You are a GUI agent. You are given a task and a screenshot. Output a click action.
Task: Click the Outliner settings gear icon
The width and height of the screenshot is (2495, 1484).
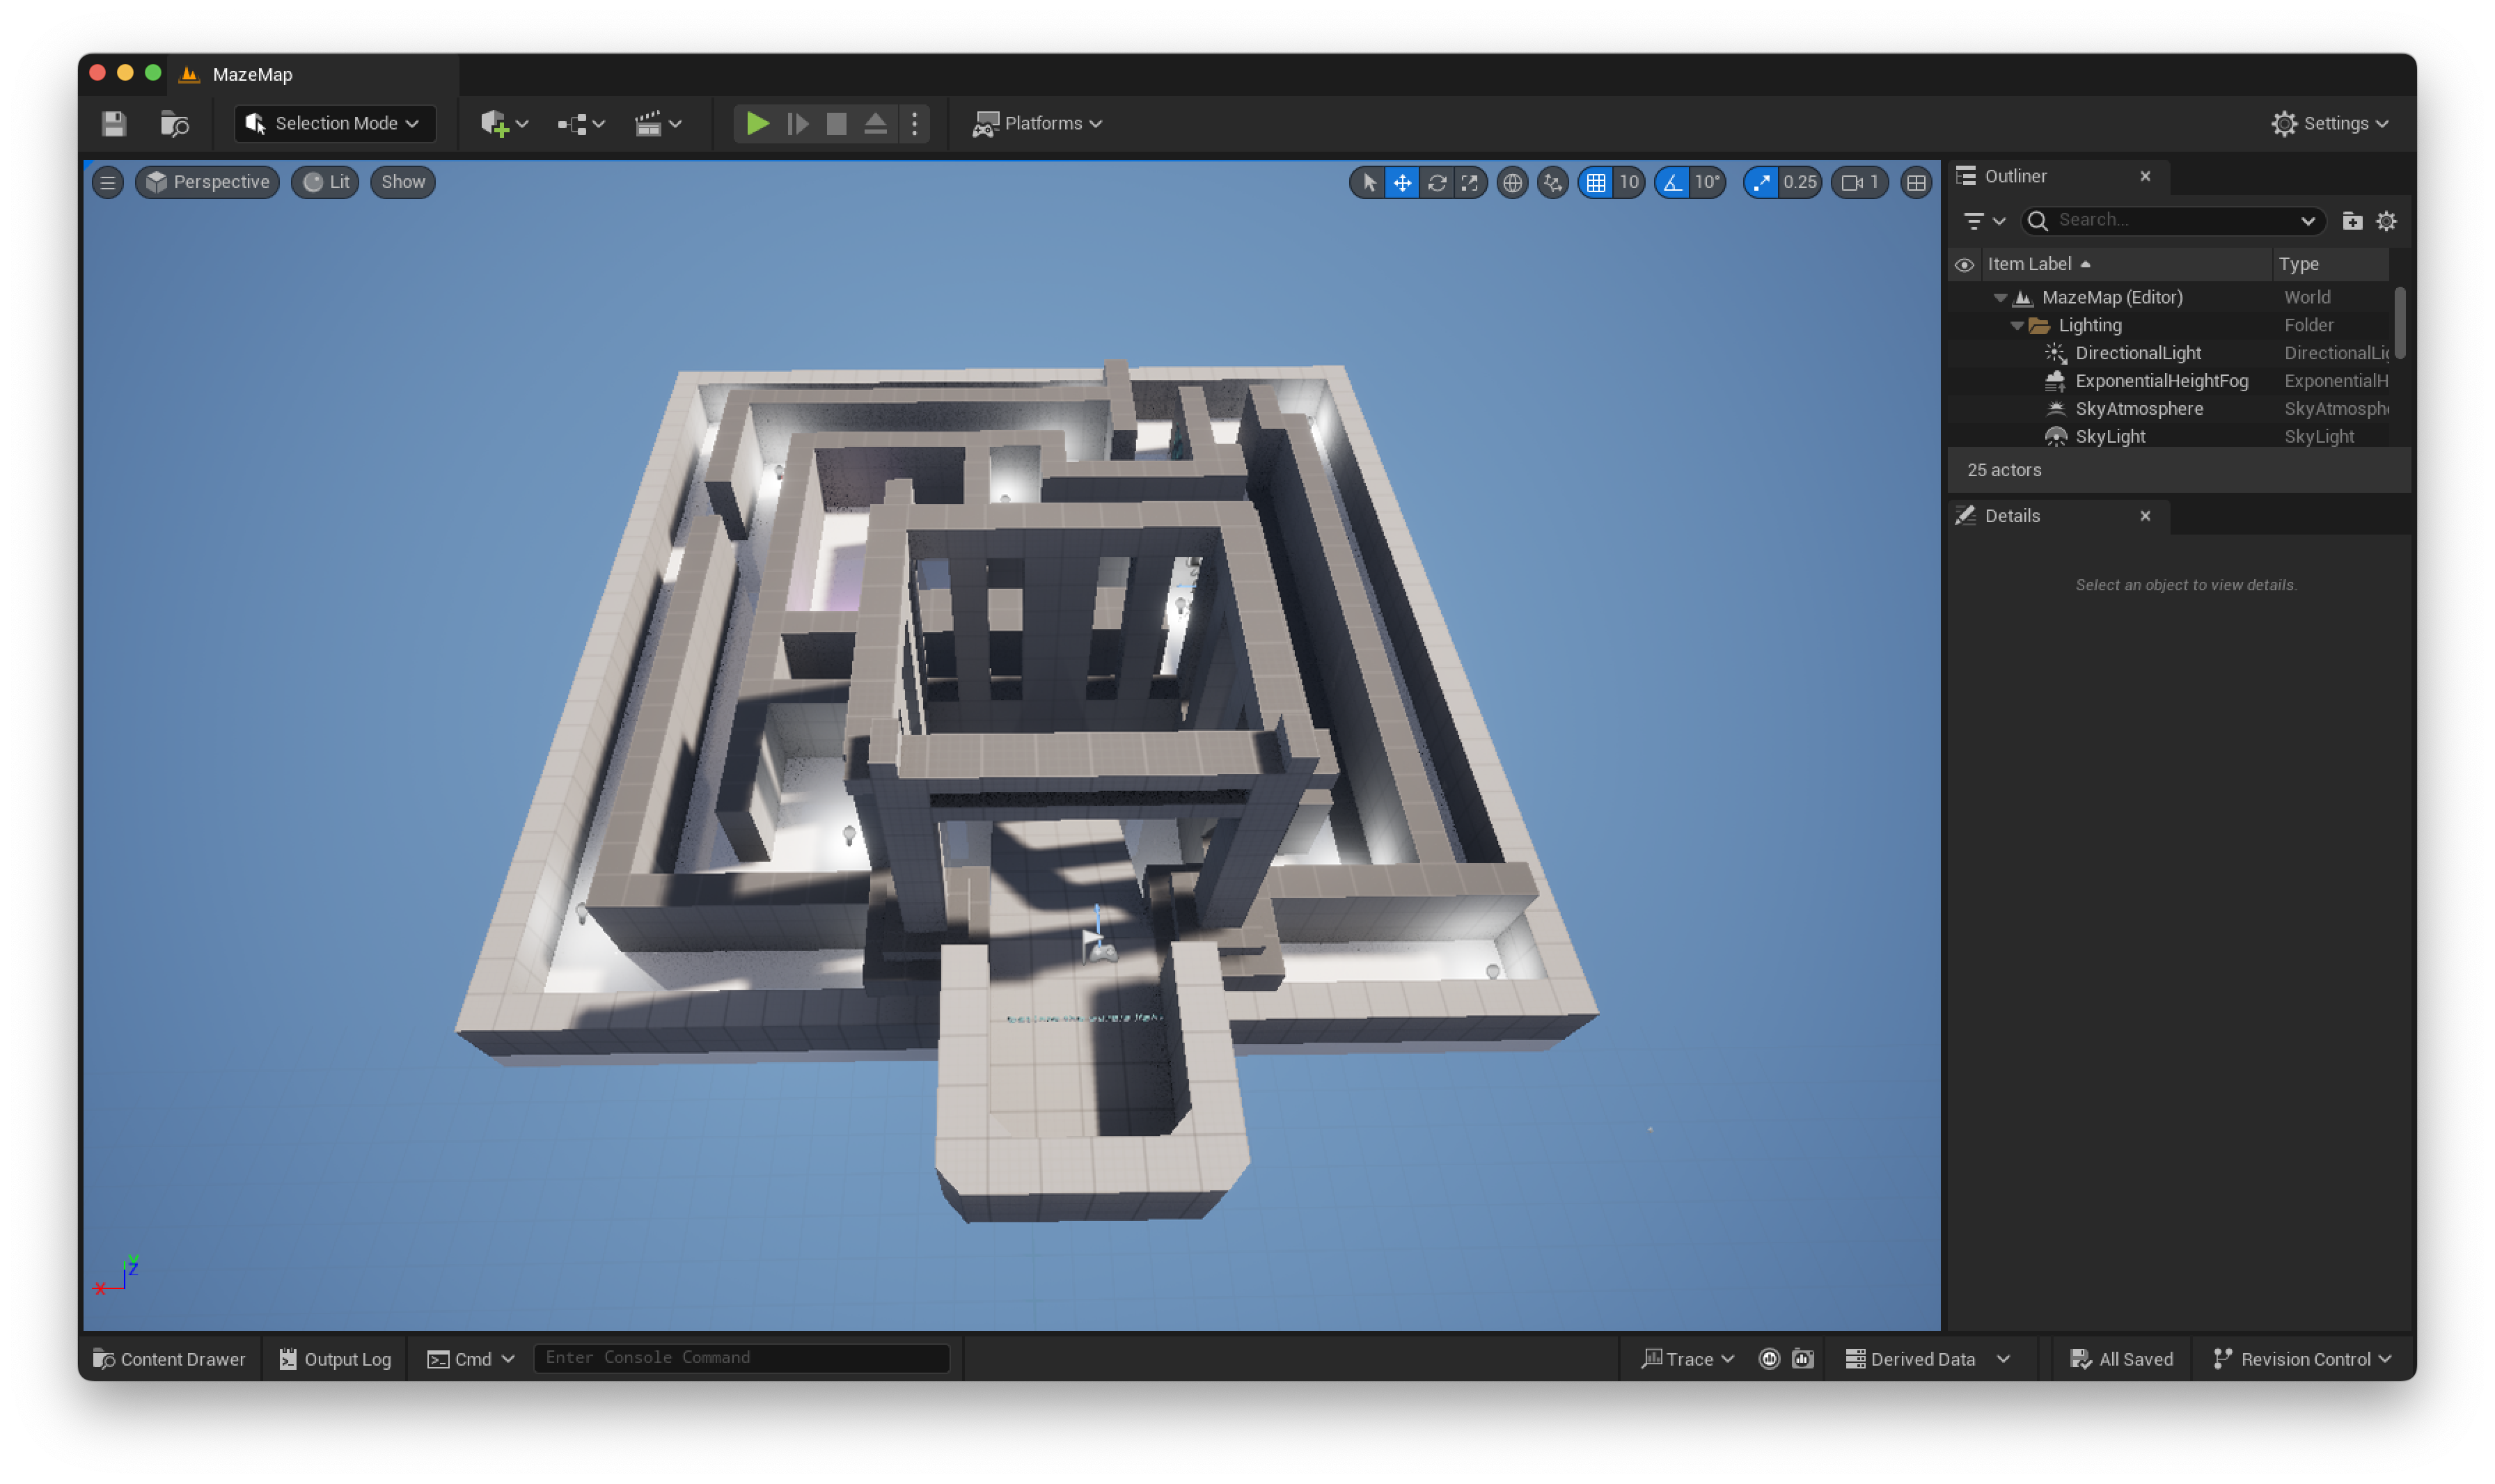tap(2386, 221)
